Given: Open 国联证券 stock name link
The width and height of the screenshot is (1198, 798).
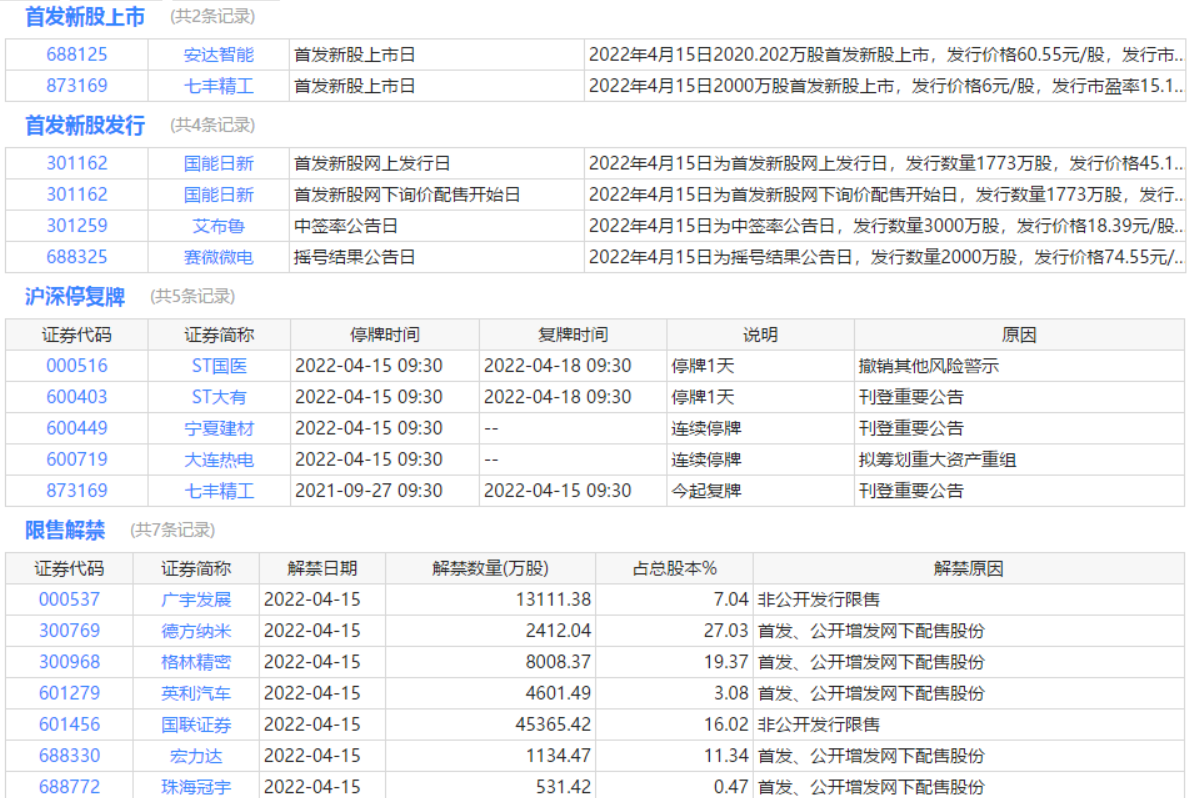Looking at the screenshot, I should [x=196, y=725].
